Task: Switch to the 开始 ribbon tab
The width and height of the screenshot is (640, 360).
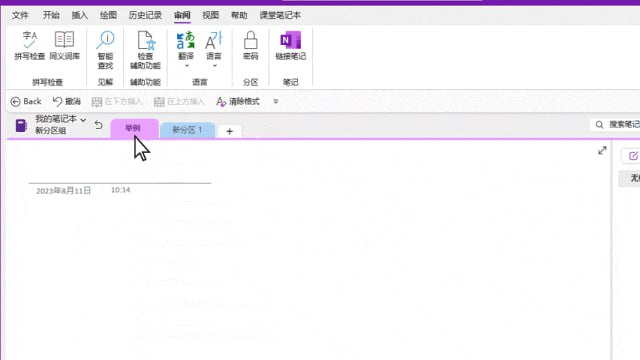Action: click(x=51, y=16)
